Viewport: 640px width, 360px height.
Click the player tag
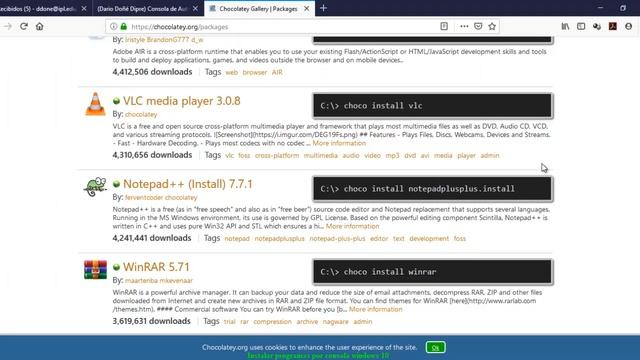(466, 156)
